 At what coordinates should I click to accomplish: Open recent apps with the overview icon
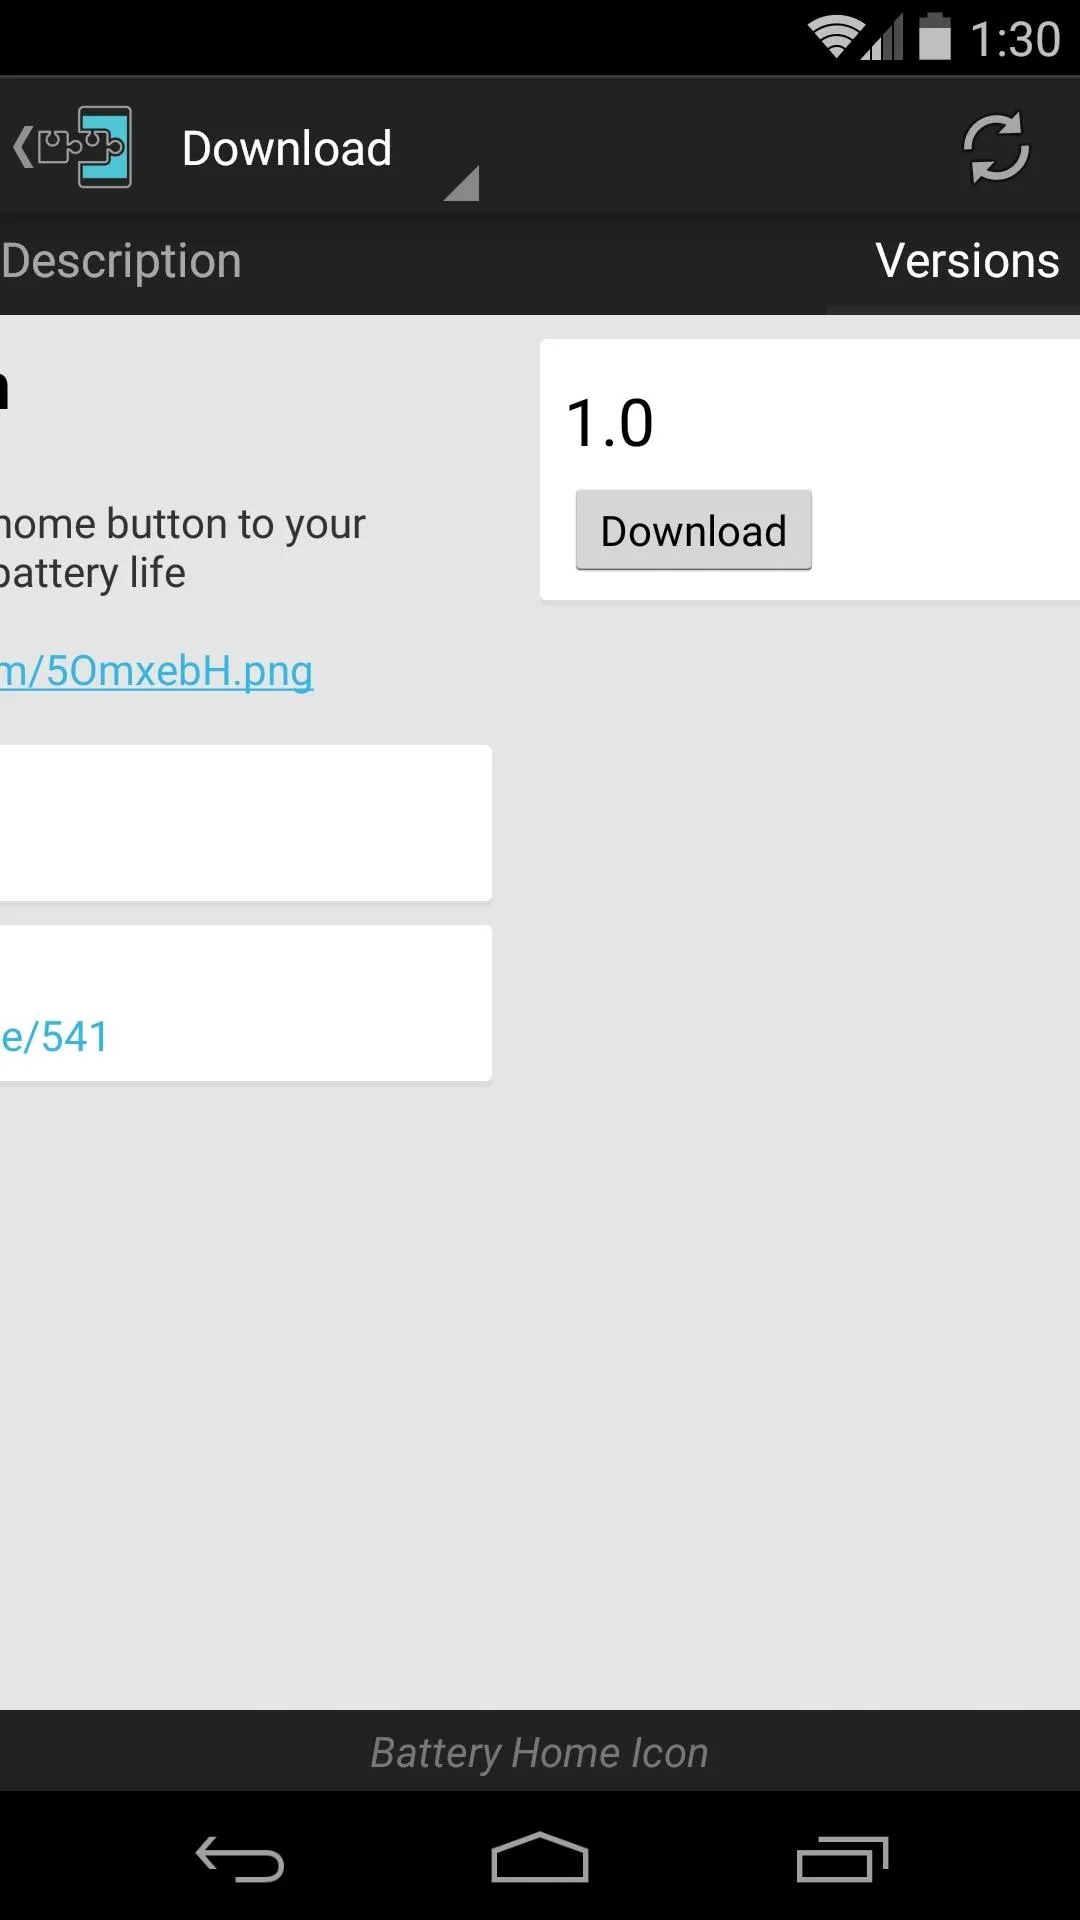pyautogui.click(x=842, y=1859)
